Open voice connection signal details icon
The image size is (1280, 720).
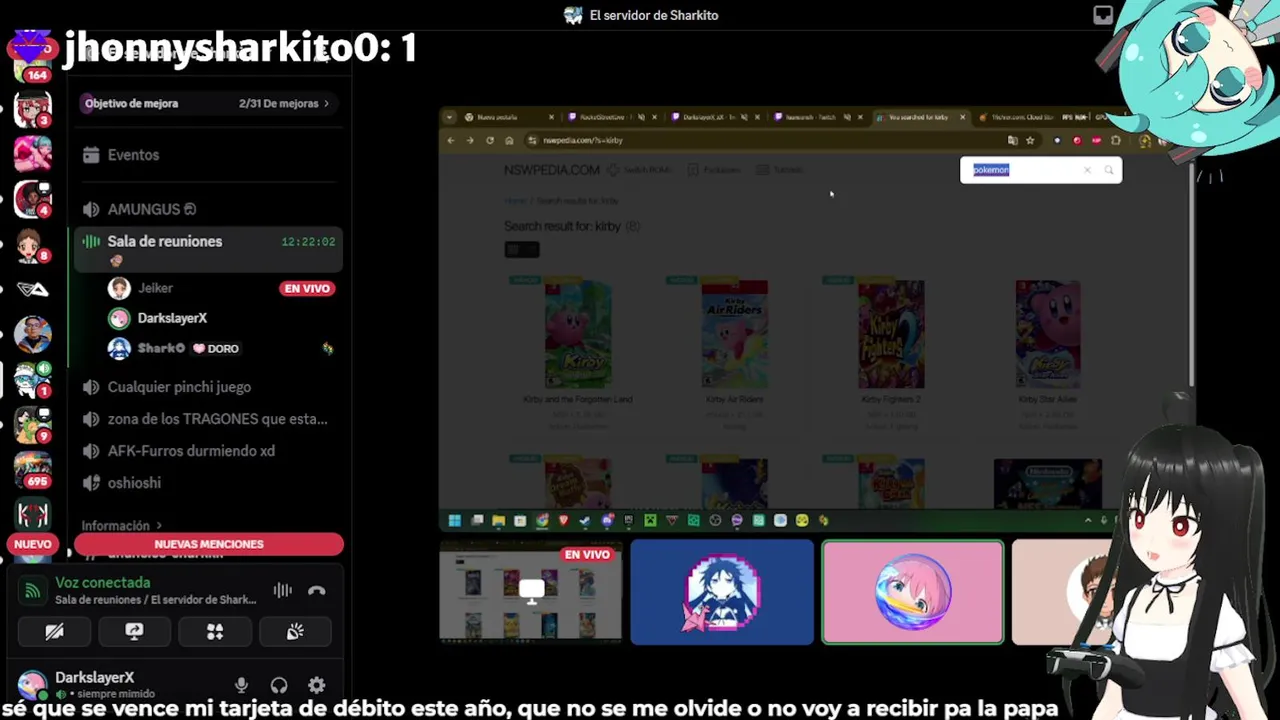33,591
